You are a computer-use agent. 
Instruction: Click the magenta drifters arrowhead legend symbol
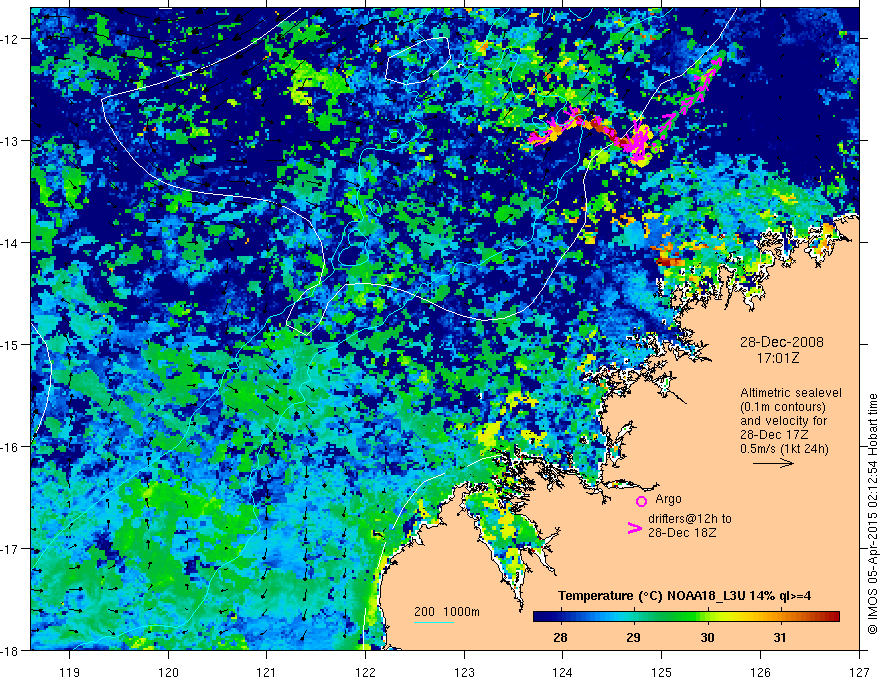[635, 527]
